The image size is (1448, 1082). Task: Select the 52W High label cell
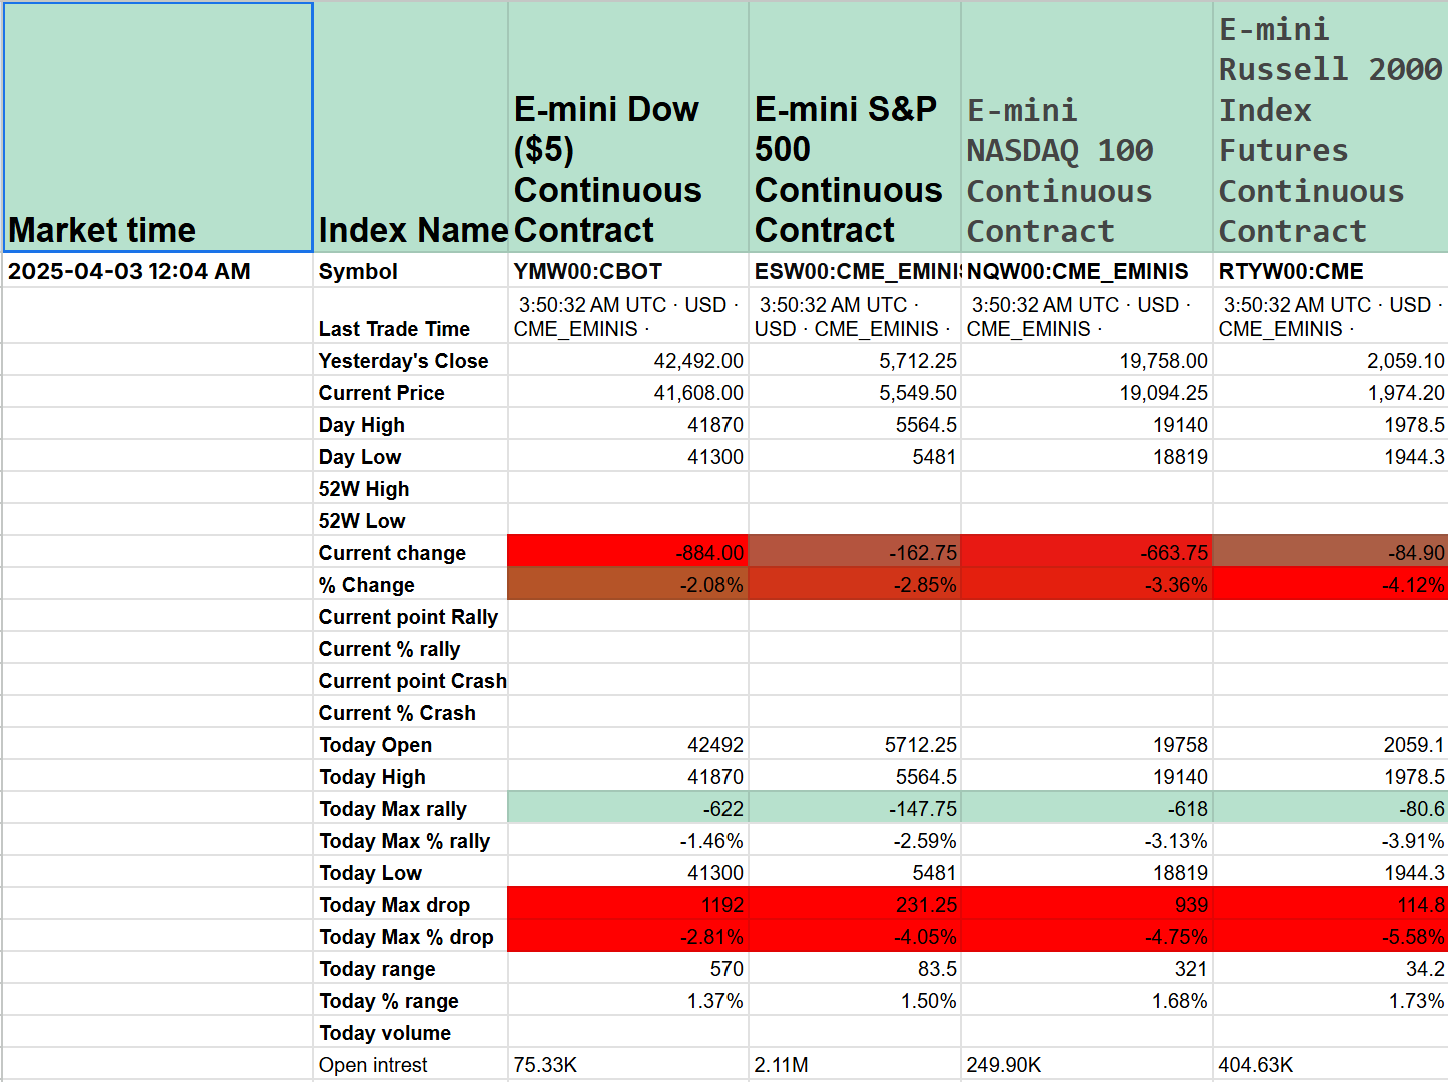click(411, 488)
